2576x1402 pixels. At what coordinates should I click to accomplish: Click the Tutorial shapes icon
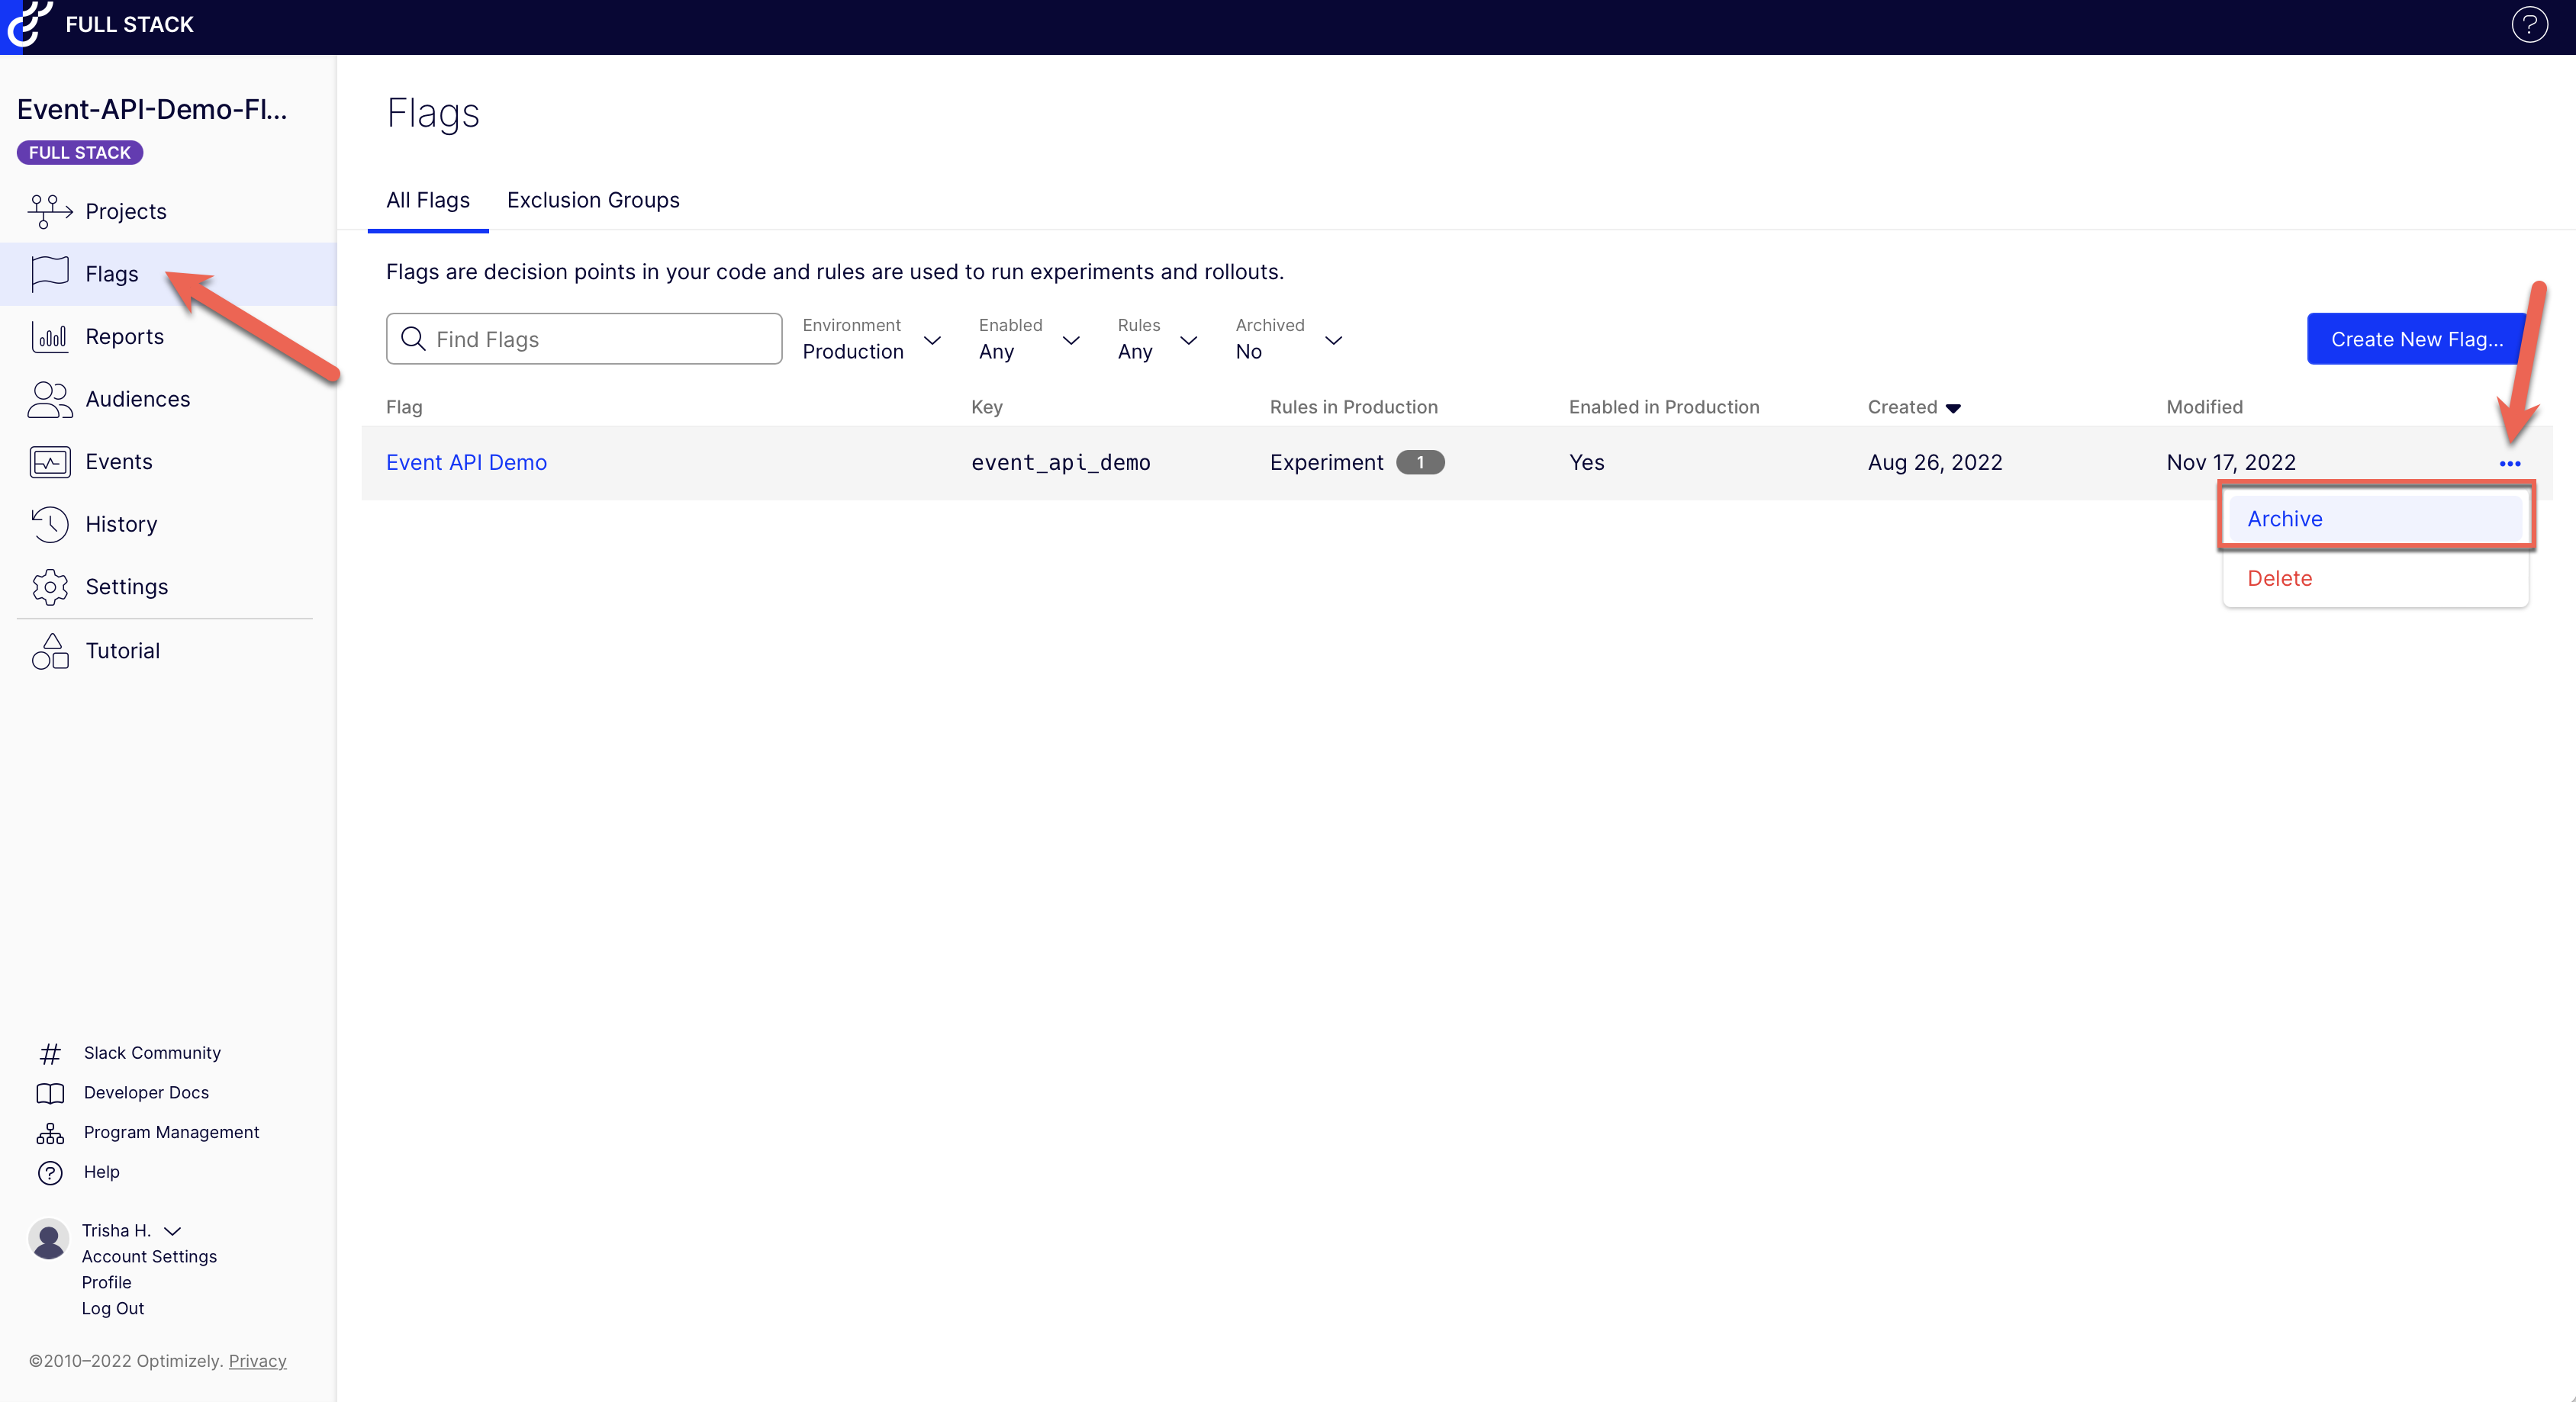click(x=50, y=651)
